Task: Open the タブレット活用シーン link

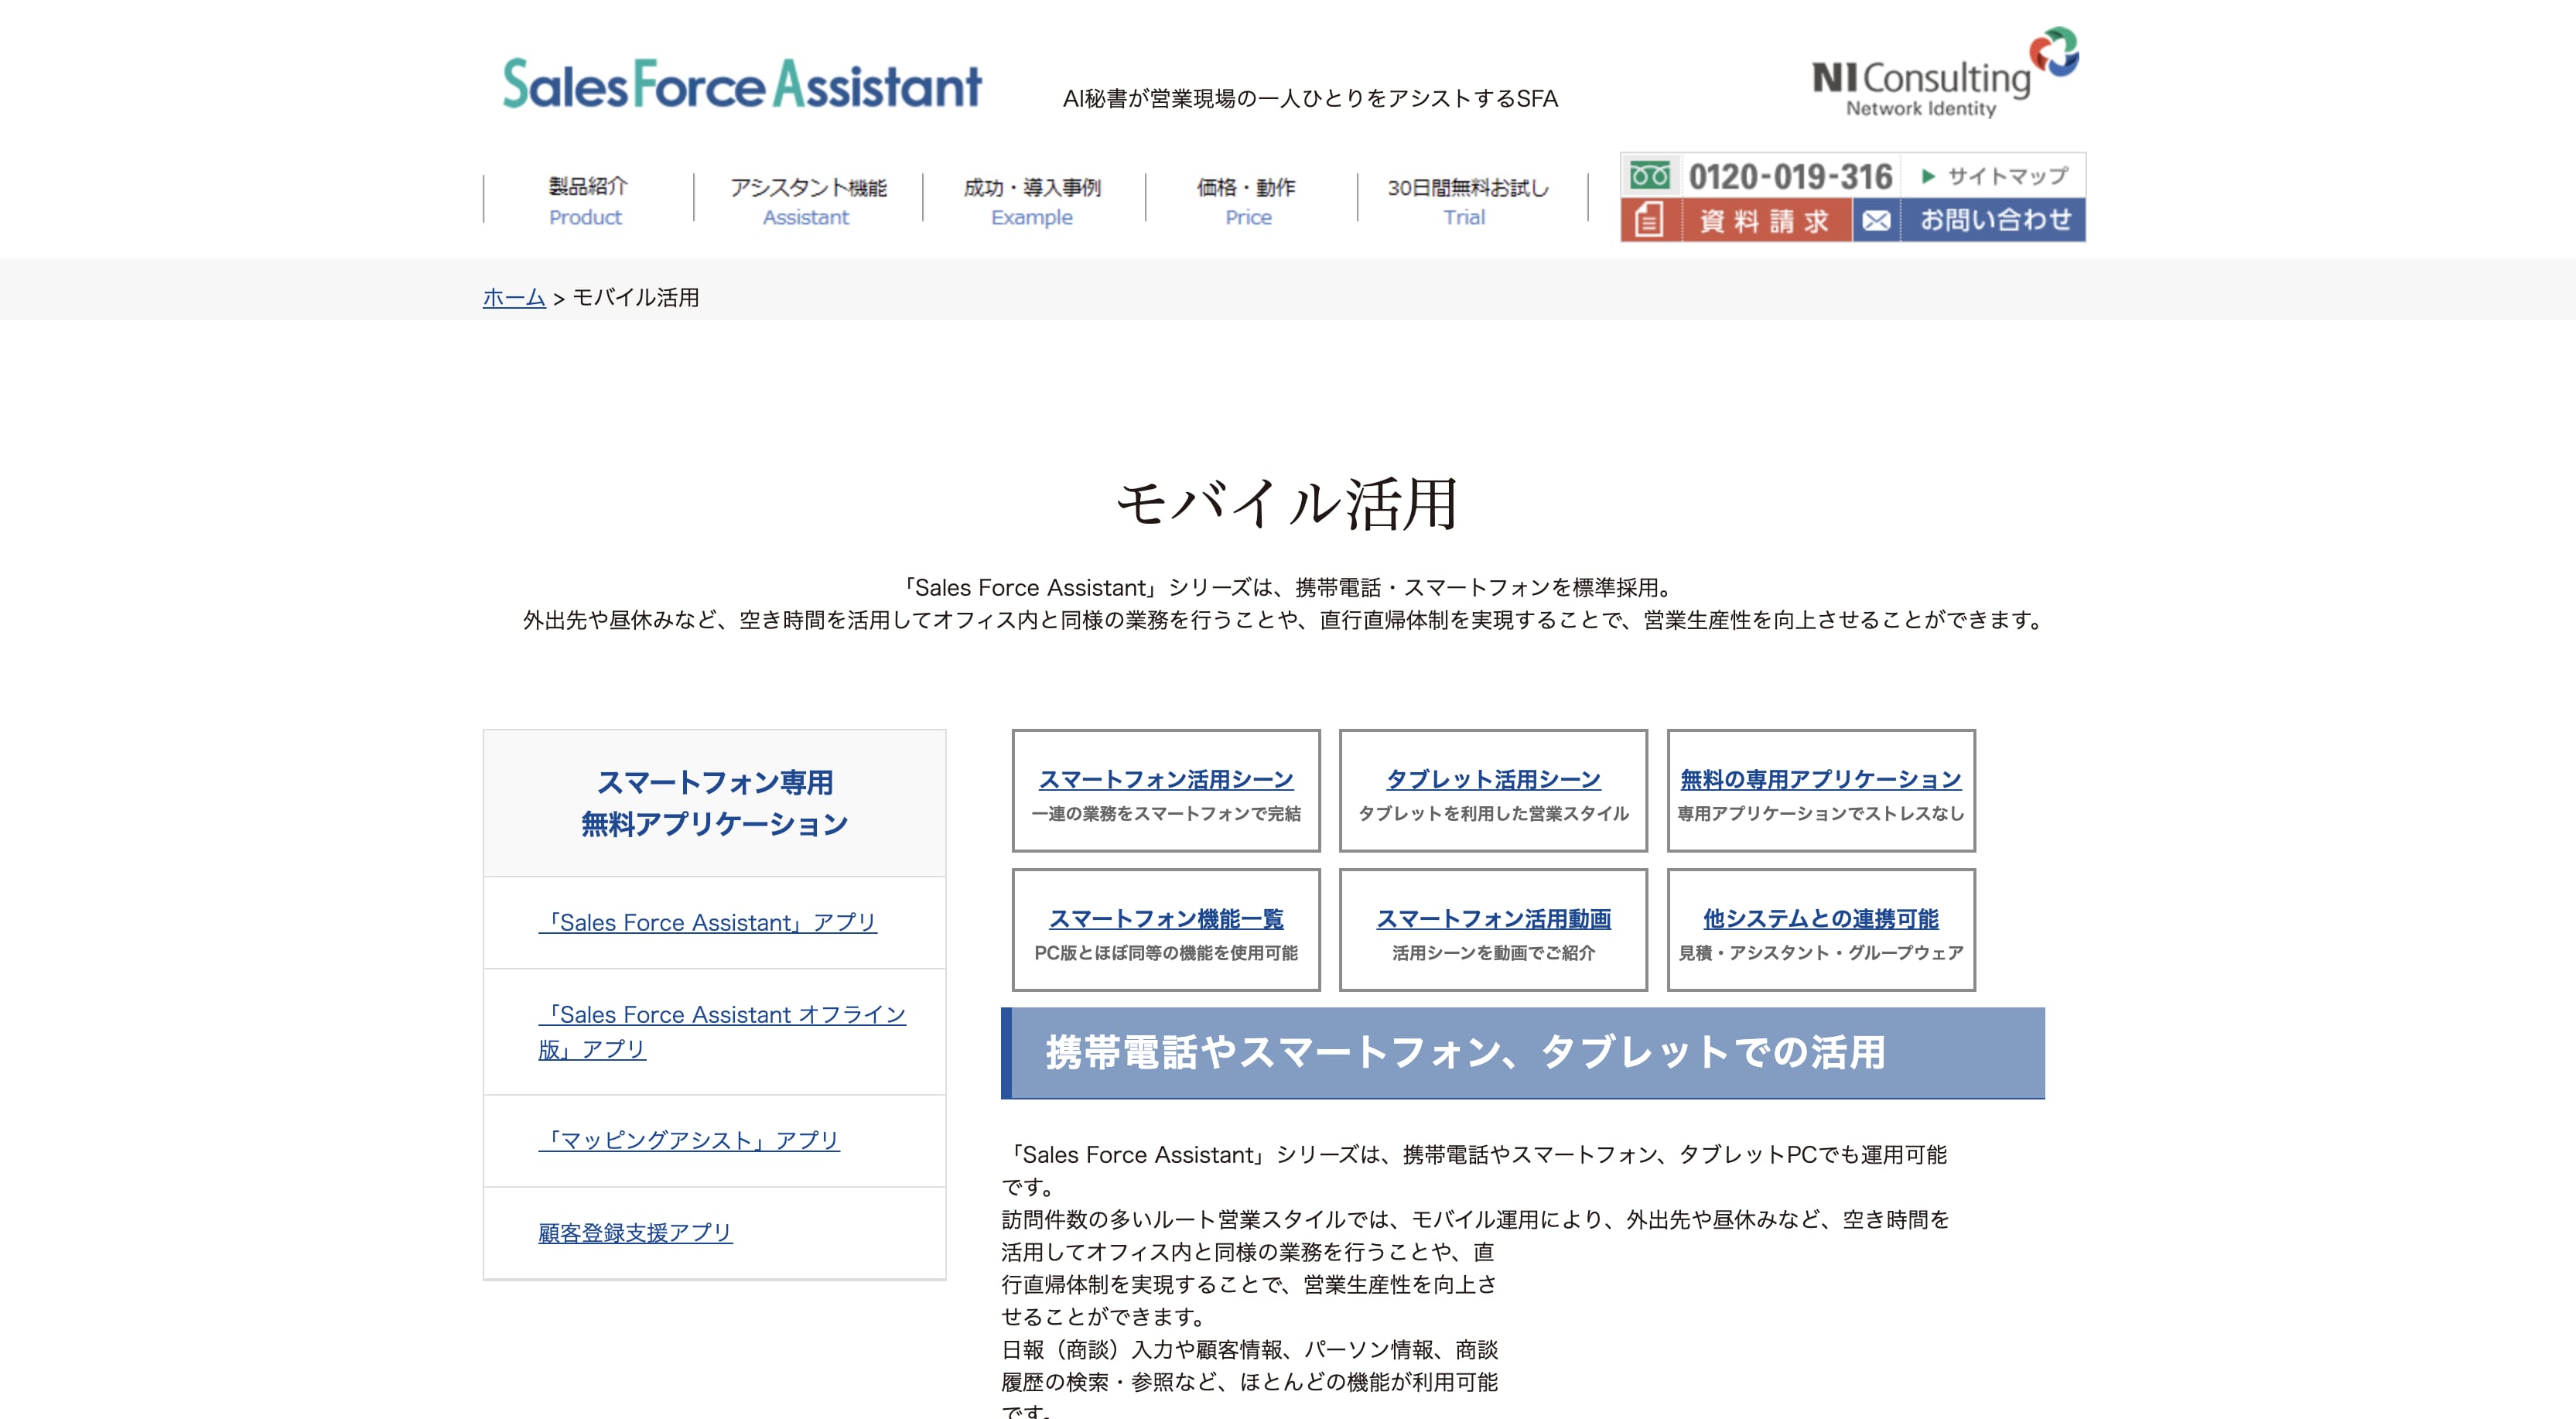Action: 1493,779
